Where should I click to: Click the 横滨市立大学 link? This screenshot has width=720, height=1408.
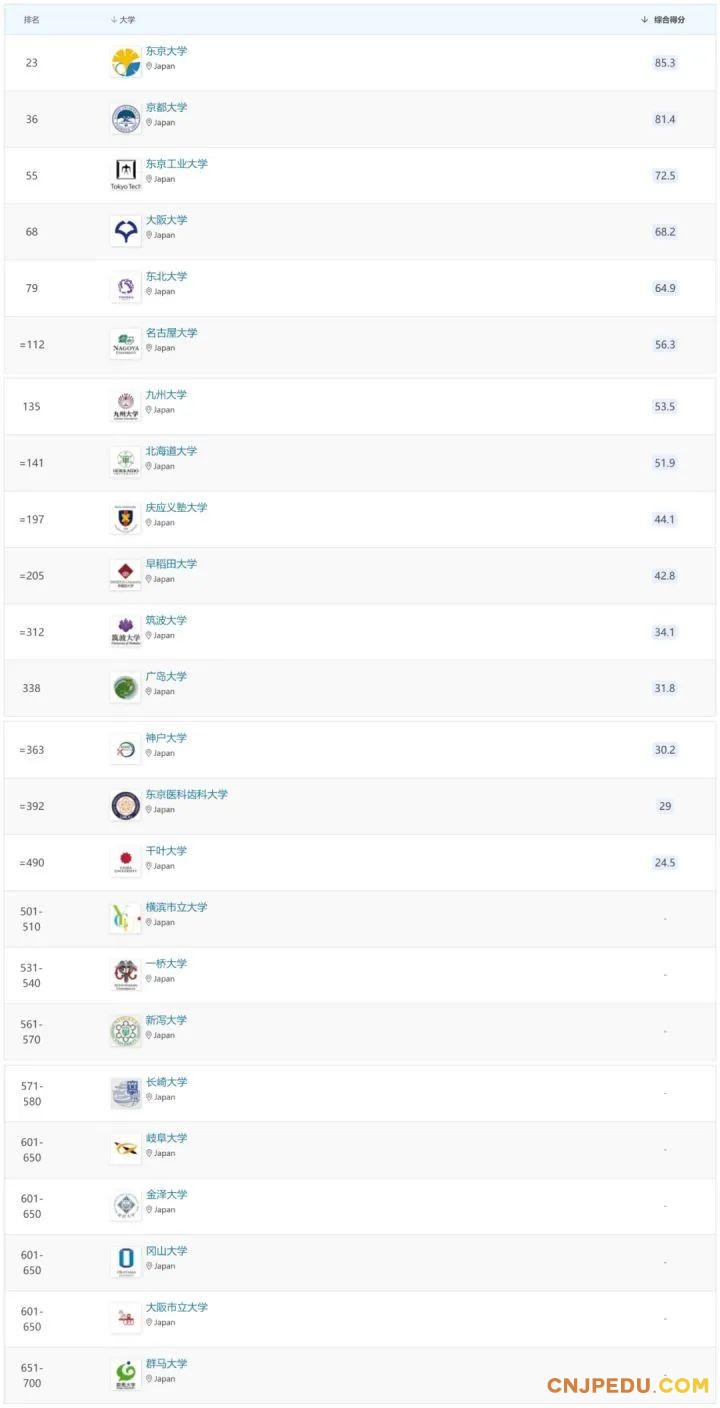click(177, 908)
